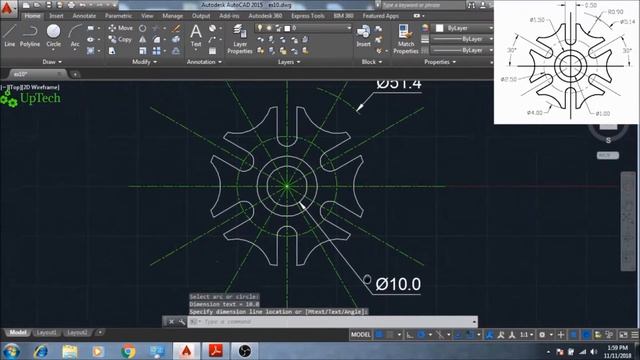Click the object color swatch
This screenshot has height=360, width=640.
439,28
